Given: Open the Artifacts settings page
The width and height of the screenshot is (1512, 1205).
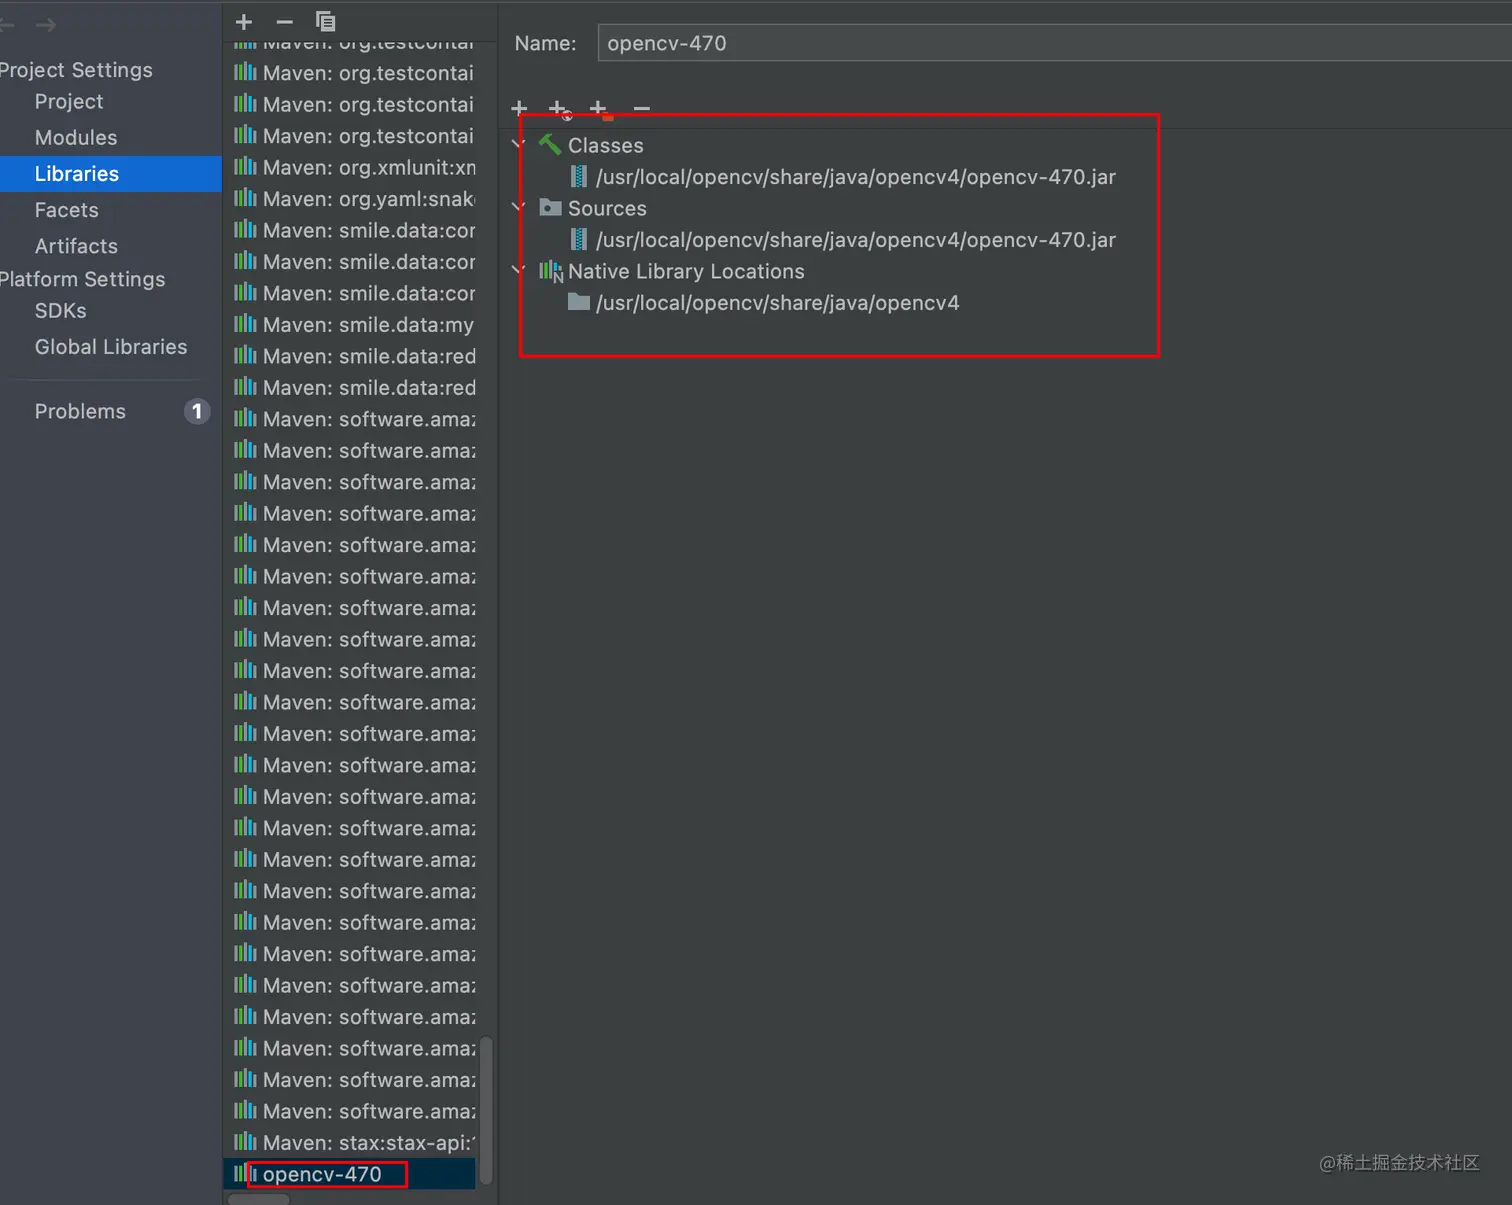Looking at the screenshot, I should [76, 246].
